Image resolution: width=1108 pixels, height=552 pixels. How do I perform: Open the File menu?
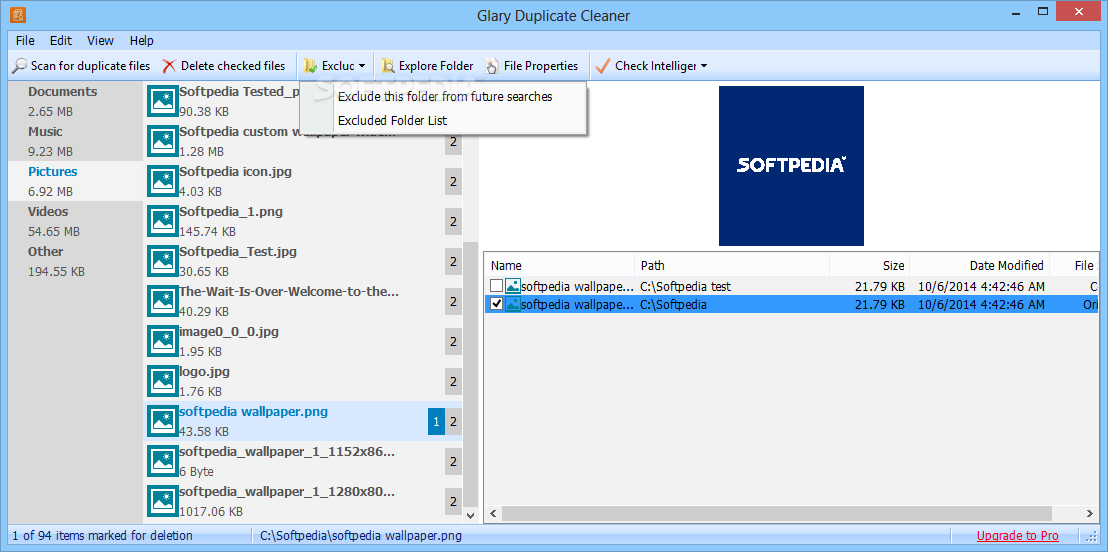click(x=25, y=40)
